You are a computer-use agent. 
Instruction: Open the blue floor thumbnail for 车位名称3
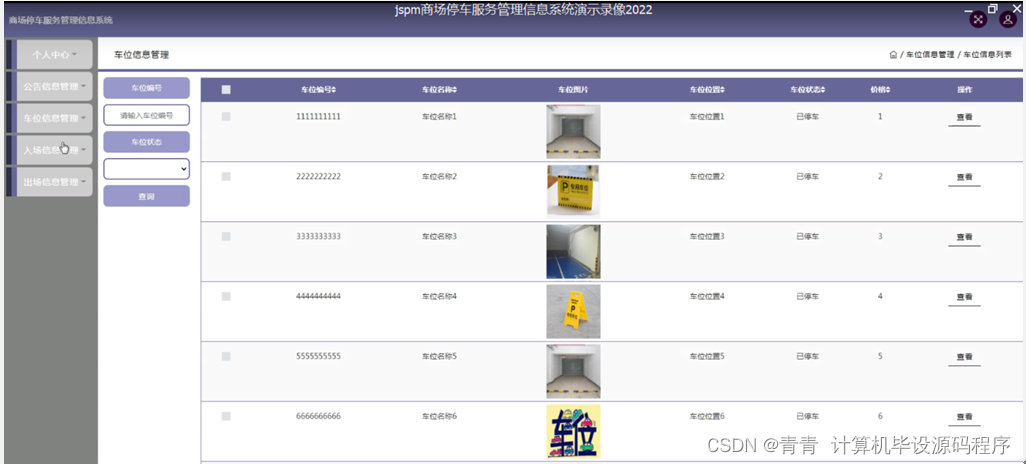[x=573, y=251]
